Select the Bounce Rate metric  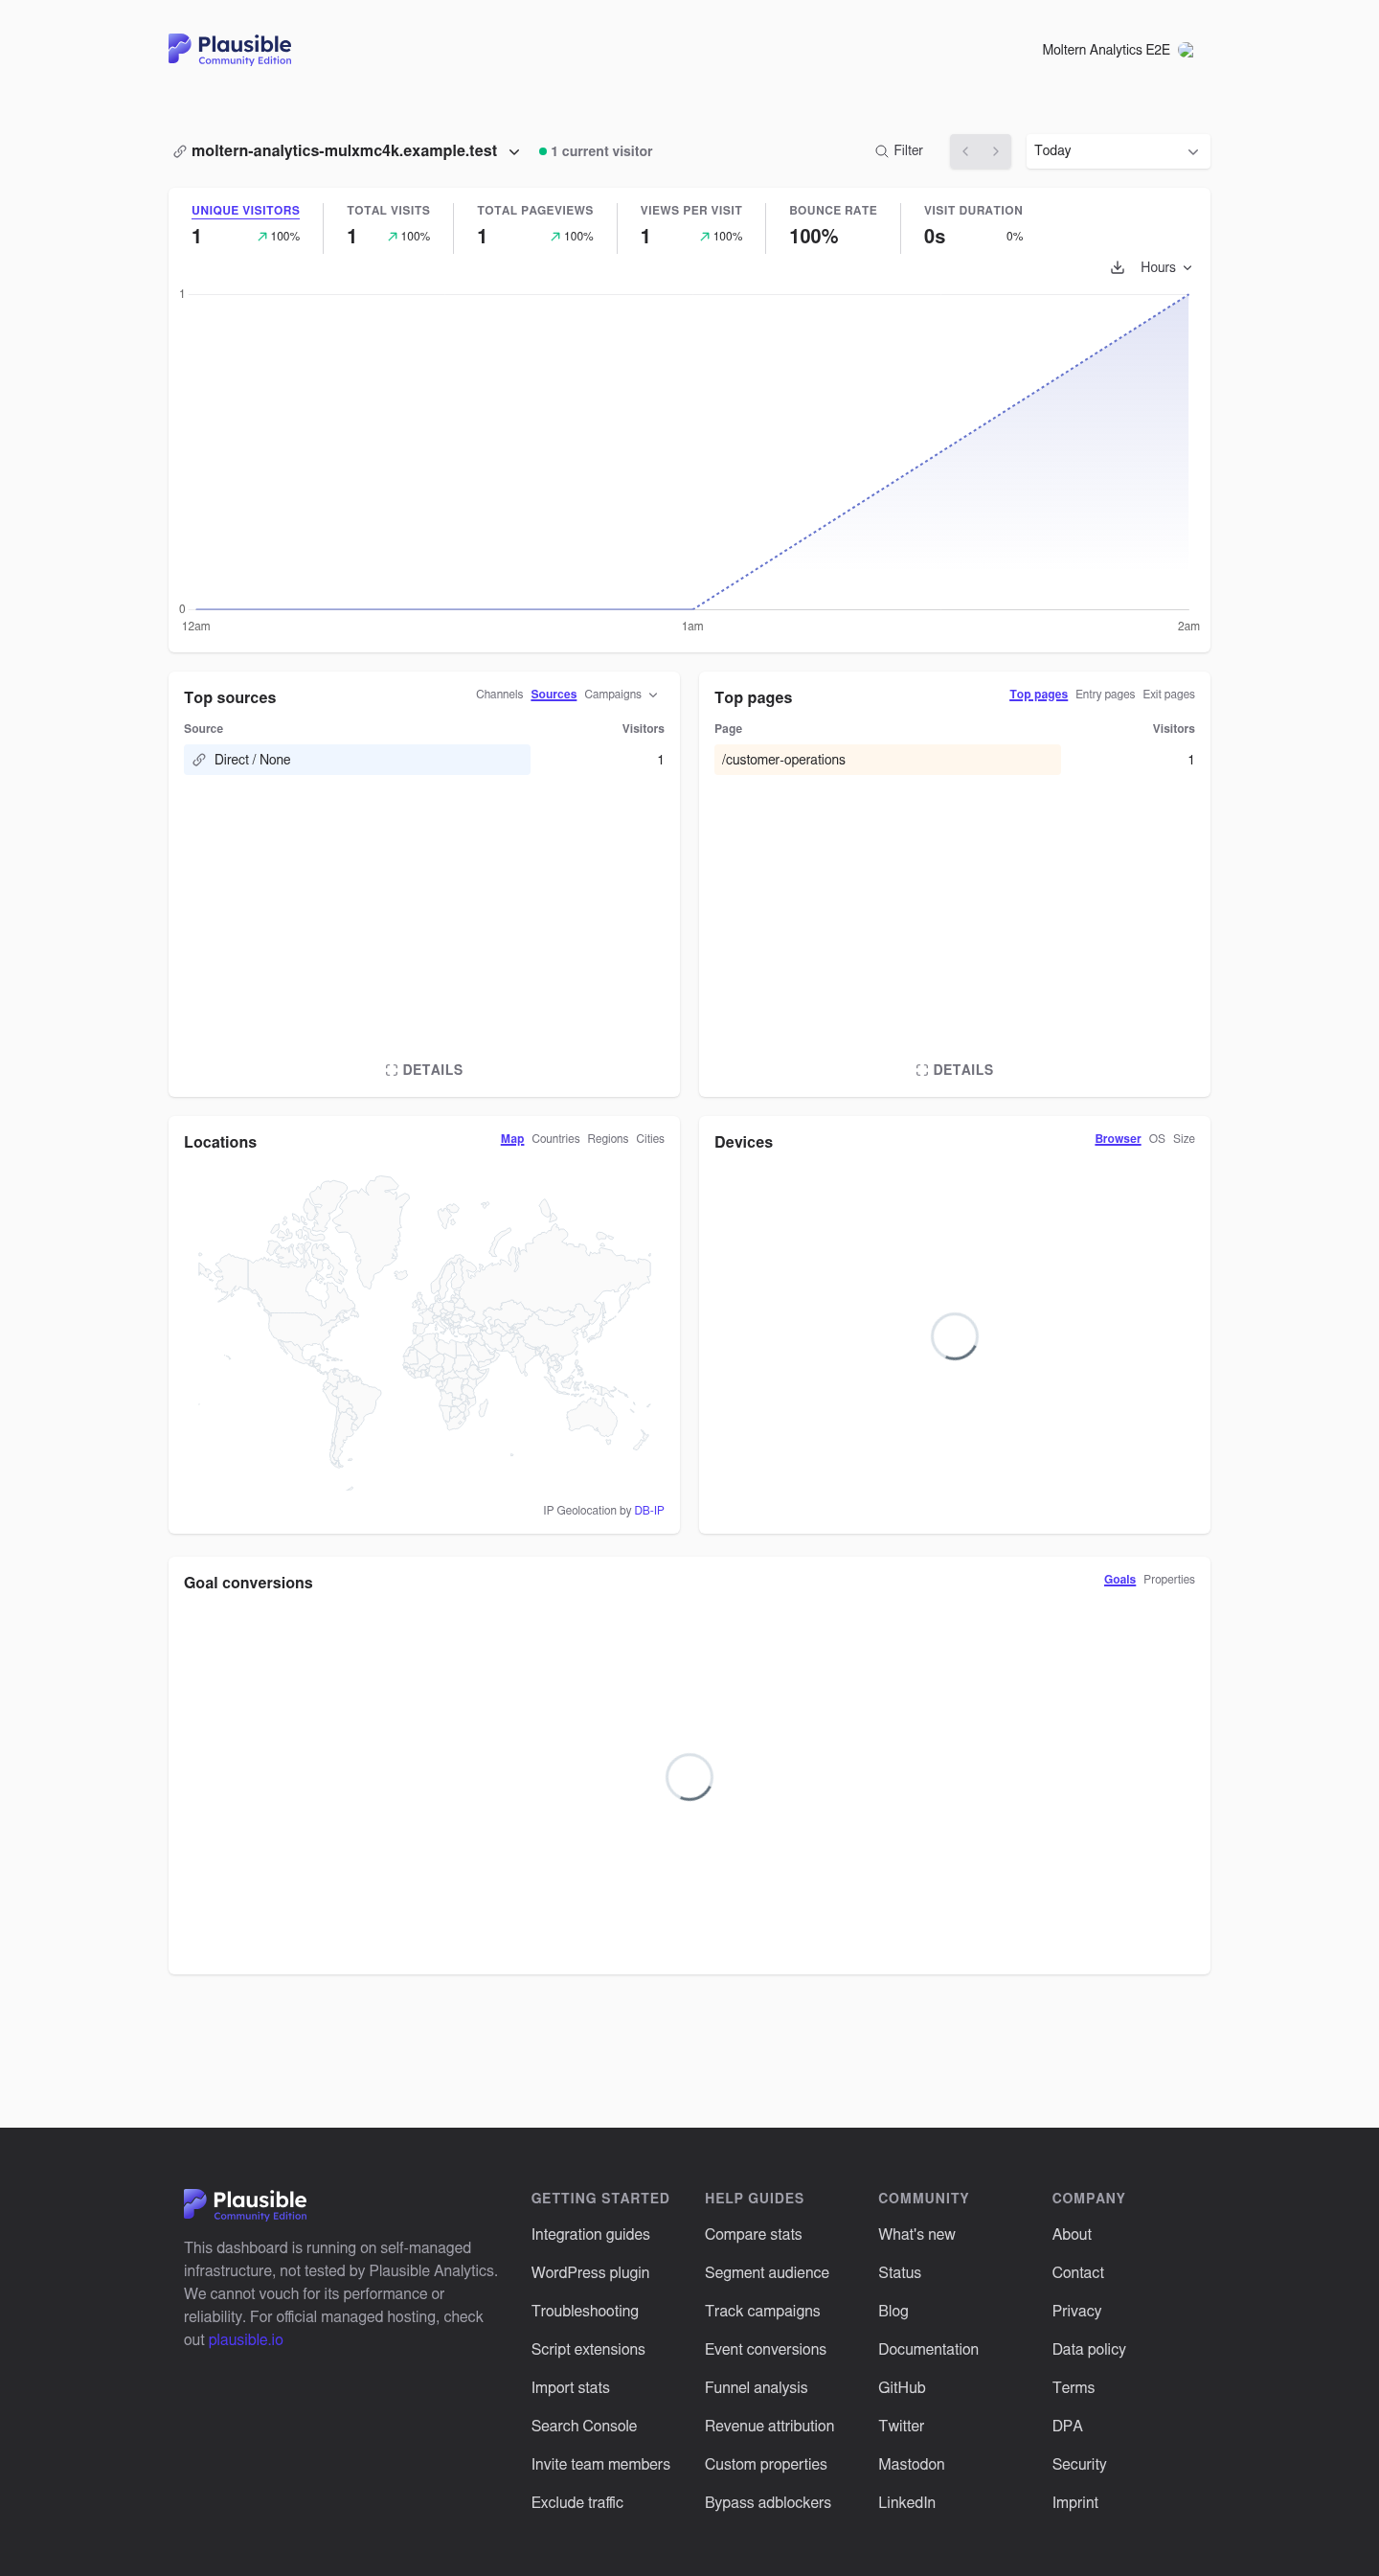point(833,226)
